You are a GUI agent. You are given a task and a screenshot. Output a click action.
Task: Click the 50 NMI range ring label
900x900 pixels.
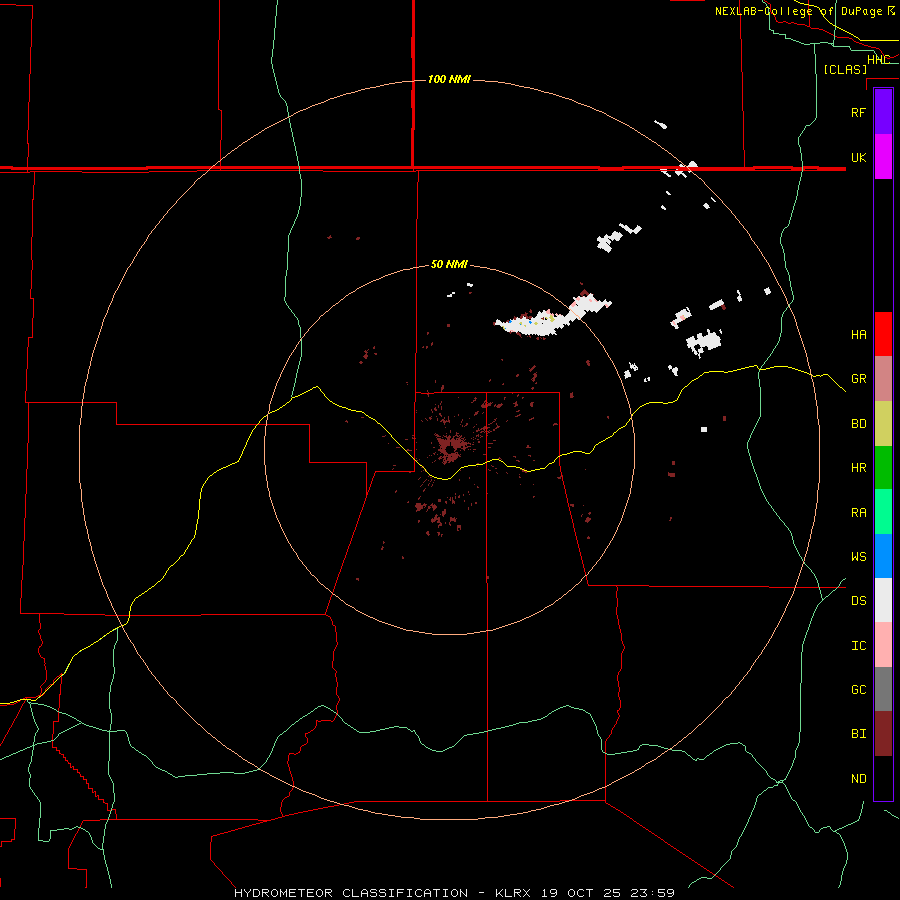click(449, 264)
